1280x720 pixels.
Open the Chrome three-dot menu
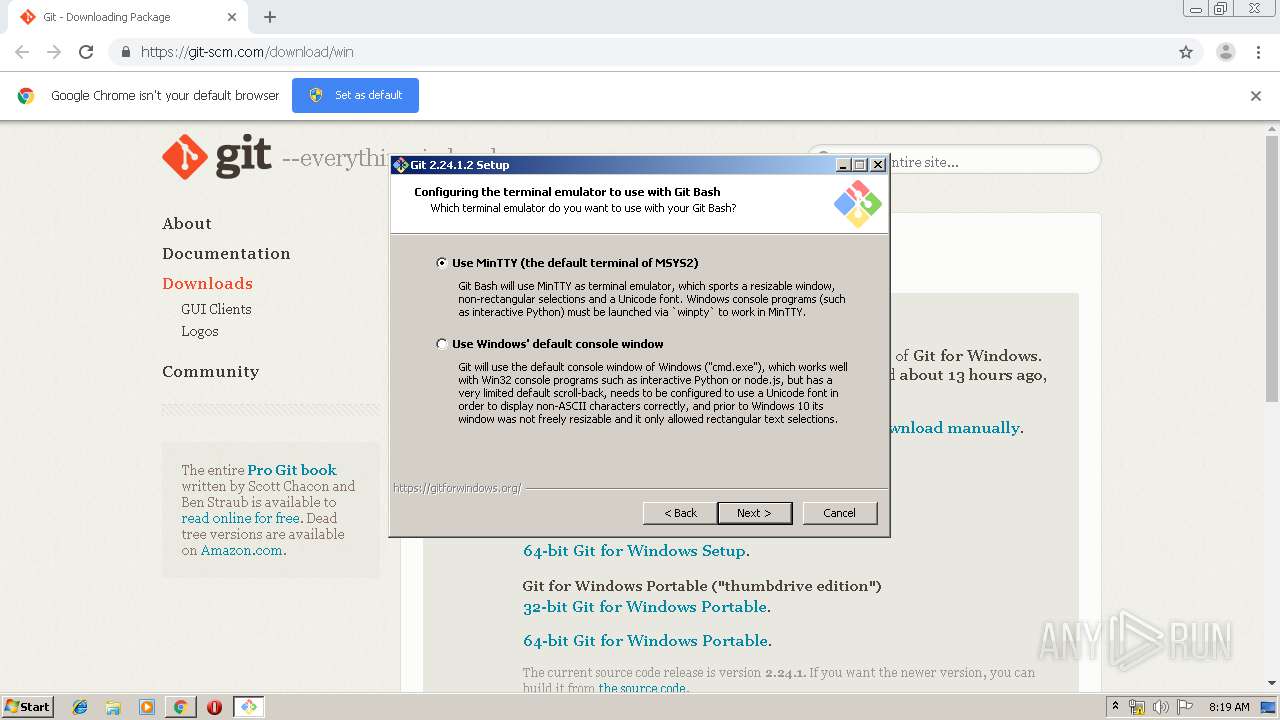pos(1258,52)
